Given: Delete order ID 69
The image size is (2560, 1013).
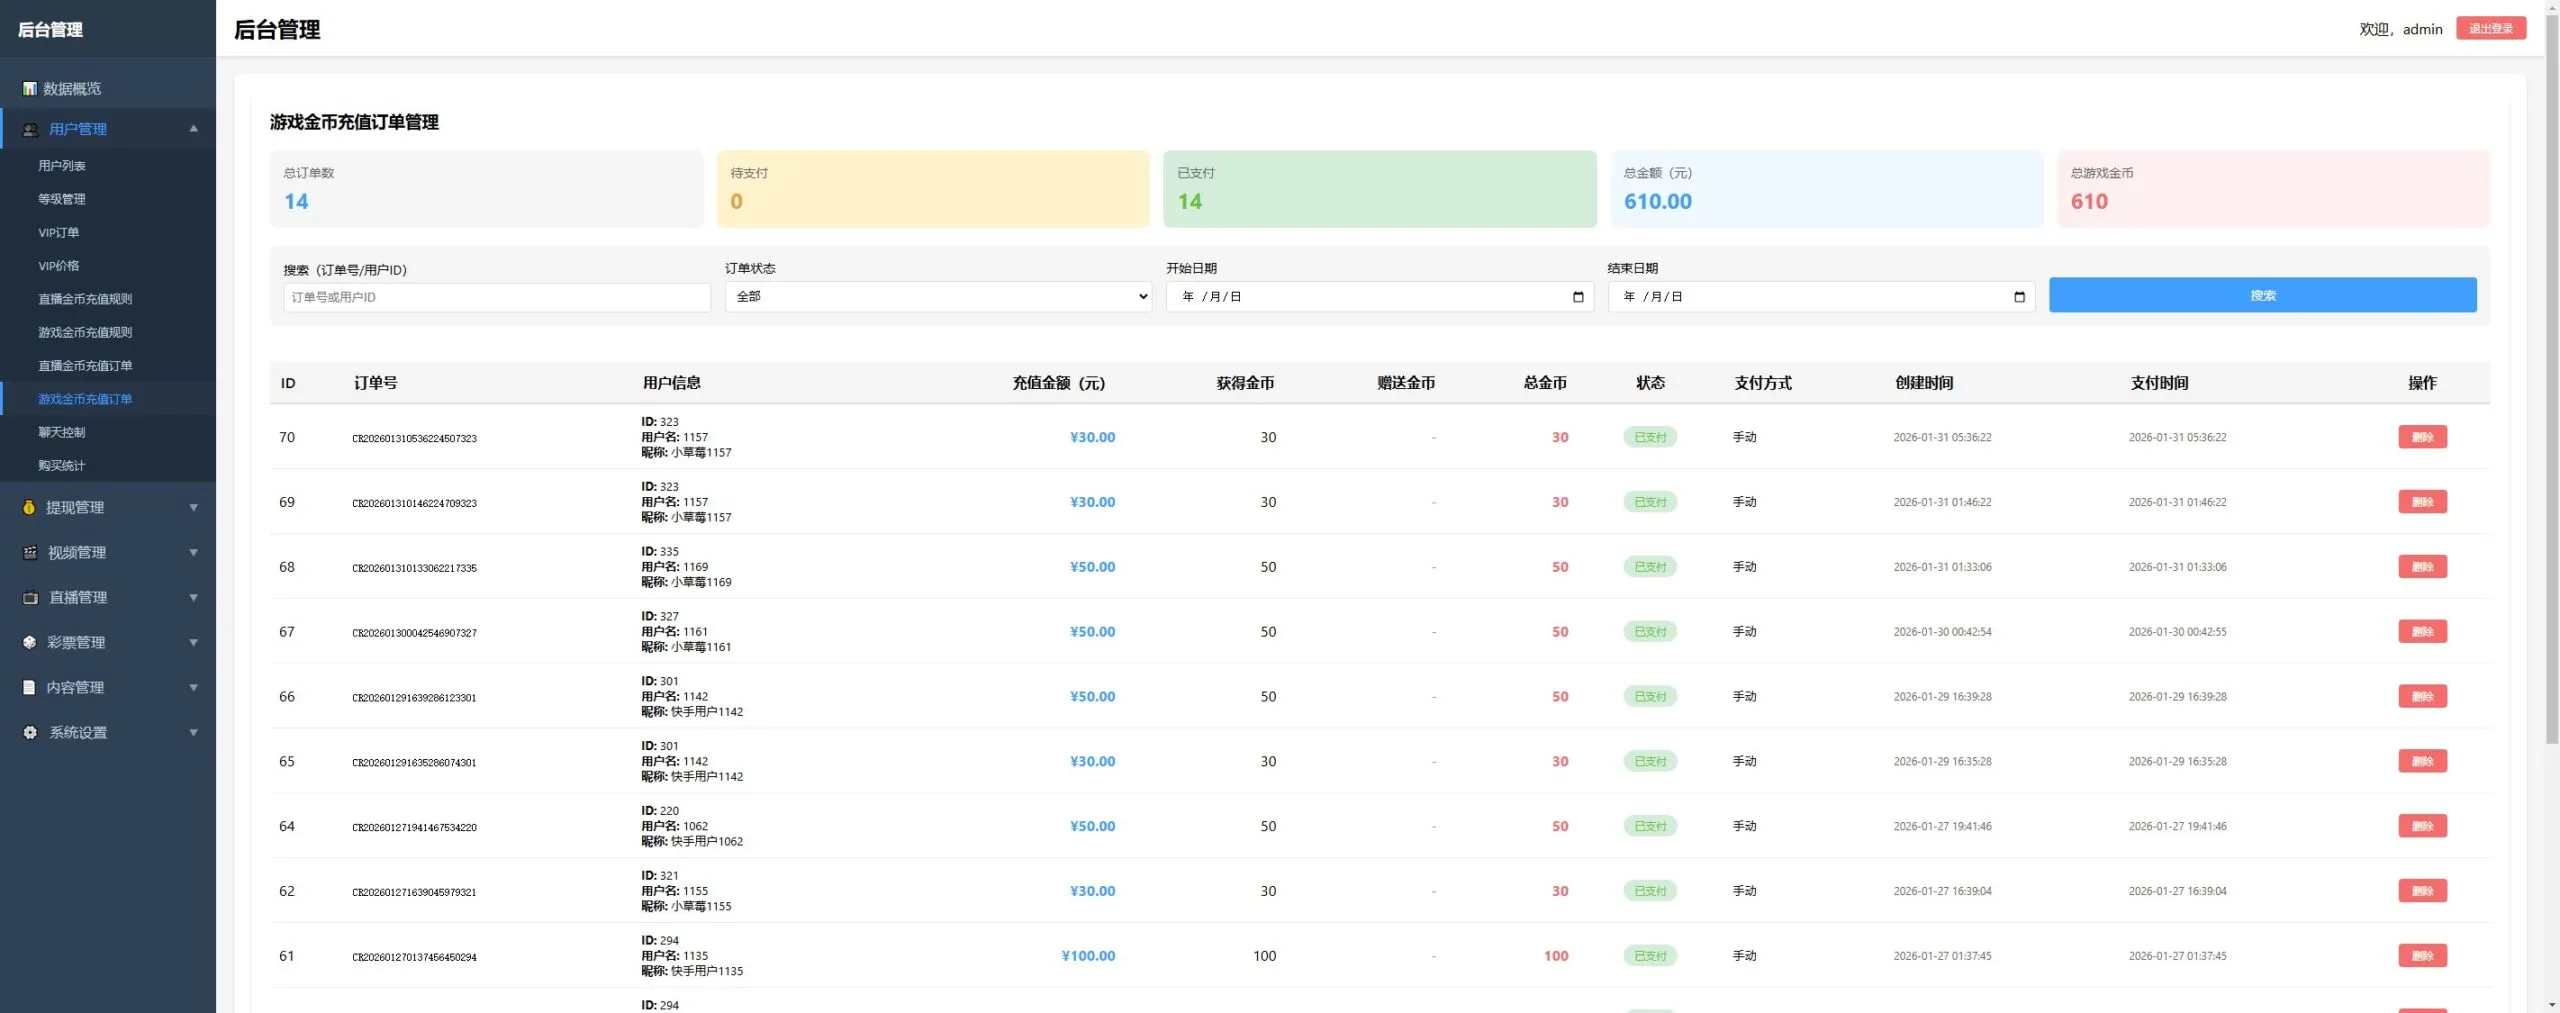Looking at the screenshot, I should tap(2422, 502).
